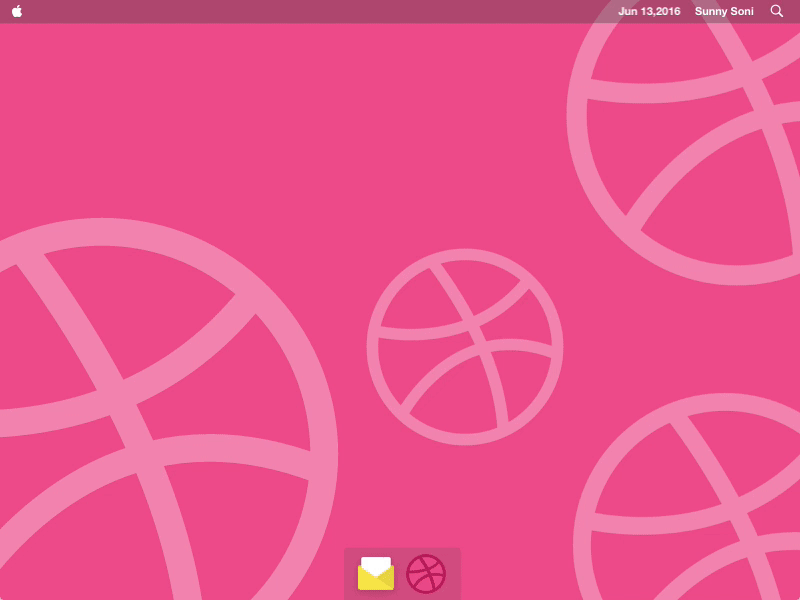Open Spotlight search magnifier icon
The height and width of the screenshot is (600, 800).
click(x=777, y=11)
